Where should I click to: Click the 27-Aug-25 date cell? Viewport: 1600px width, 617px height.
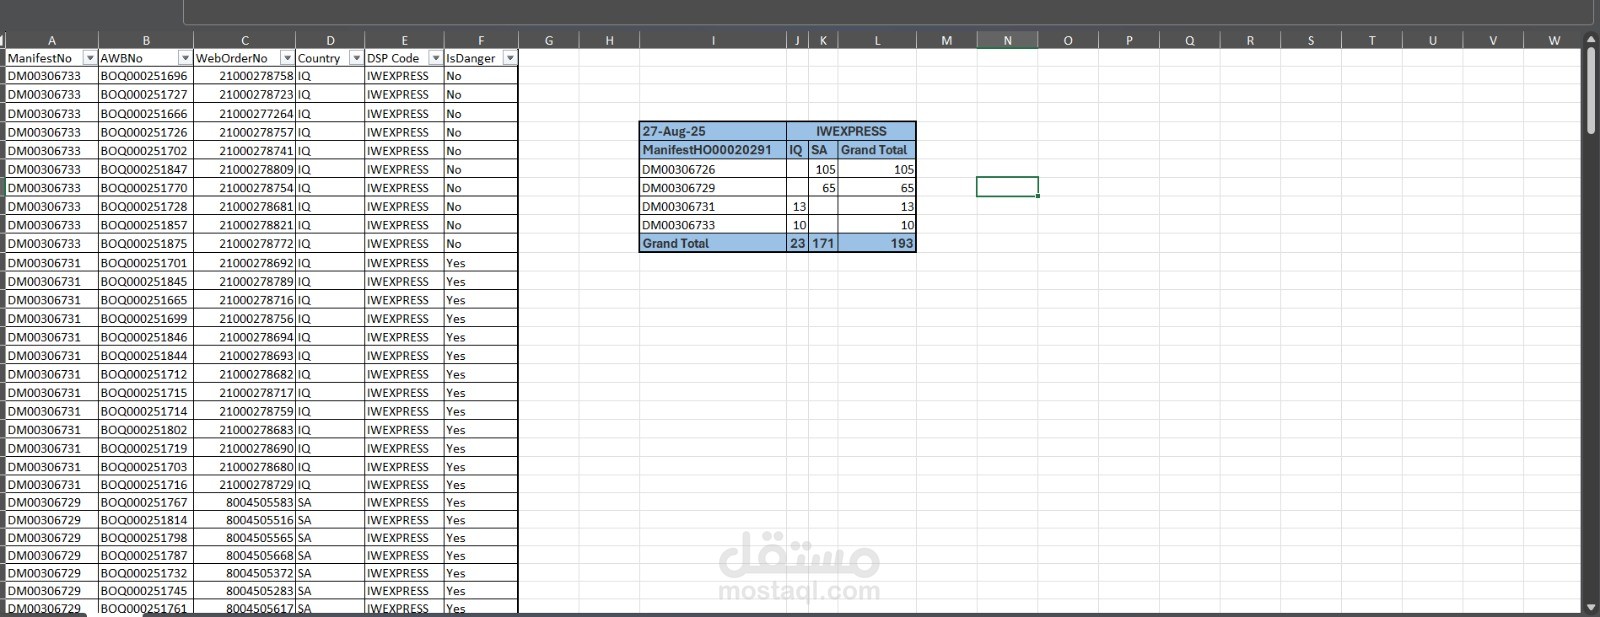[713, 131]
